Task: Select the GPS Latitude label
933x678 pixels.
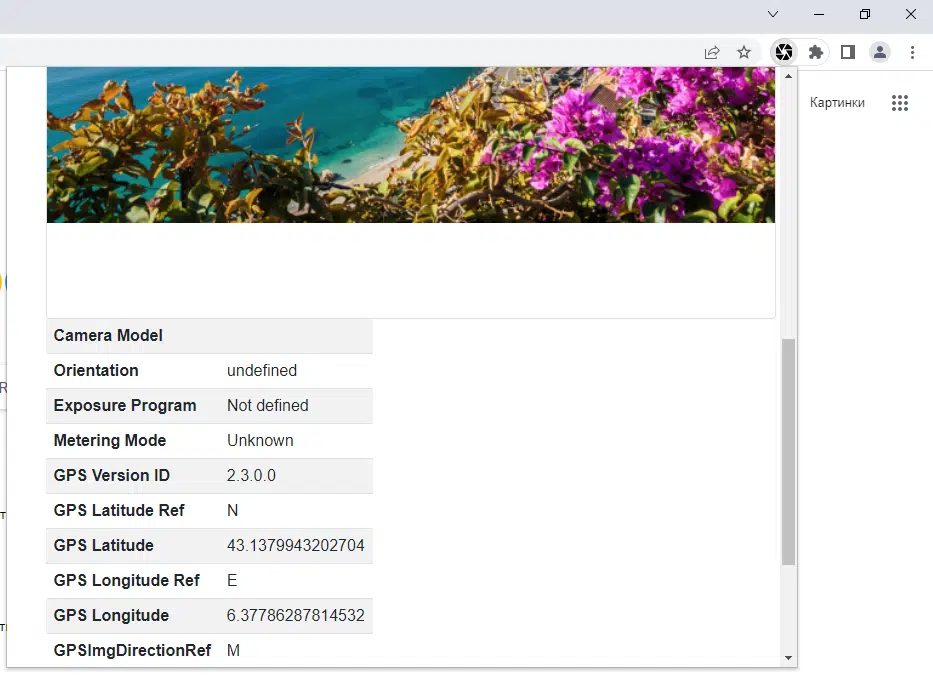Action: pyautogui.click(x=104, y=545)
